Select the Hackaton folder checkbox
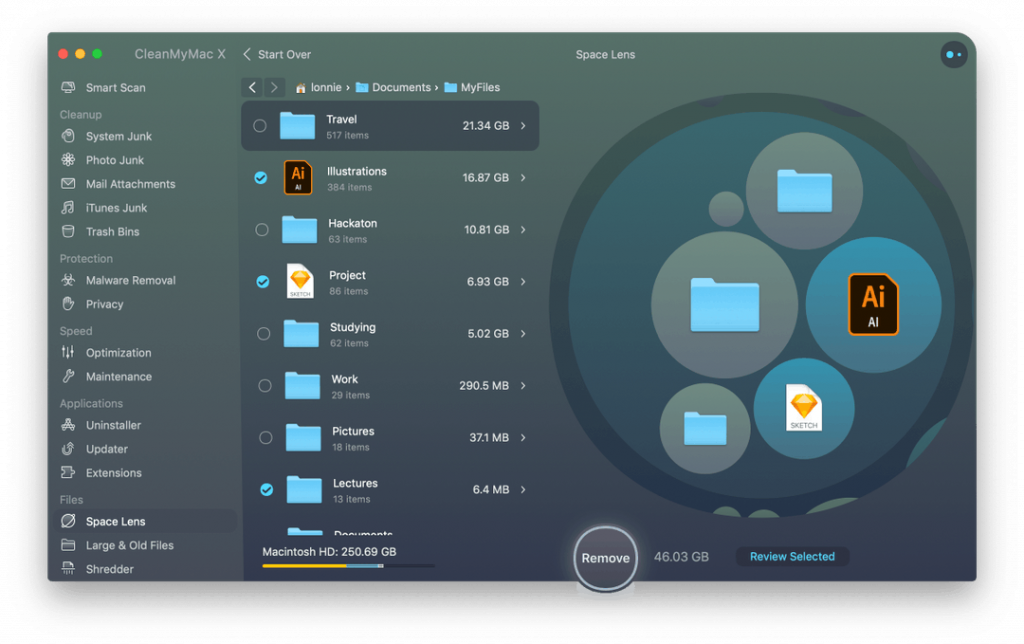The height and width of the screenshot is (644, 1024). click(262, 230)
